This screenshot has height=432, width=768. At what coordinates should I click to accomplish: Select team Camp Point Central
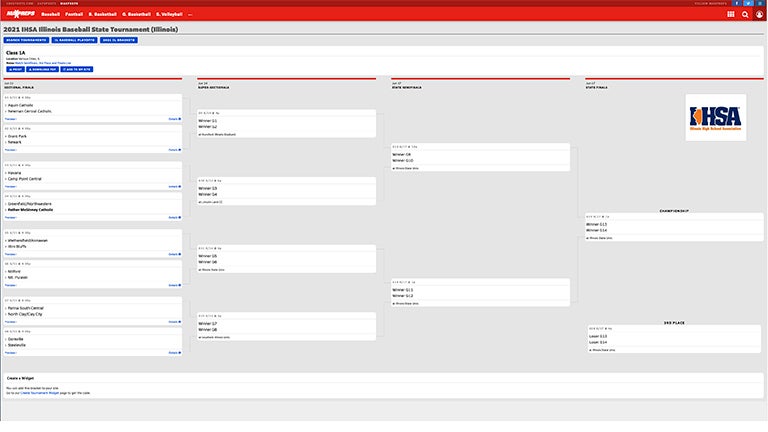click(x=24, y=179)
